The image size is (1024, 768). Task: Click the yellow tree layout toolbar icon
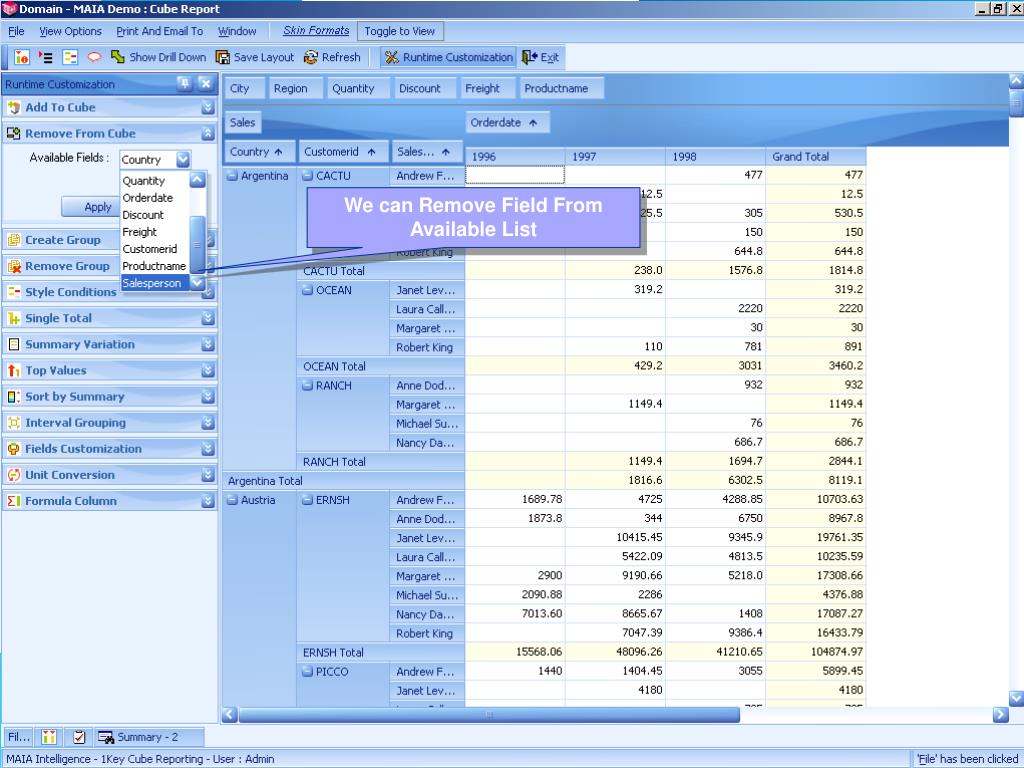pos(70,57)
